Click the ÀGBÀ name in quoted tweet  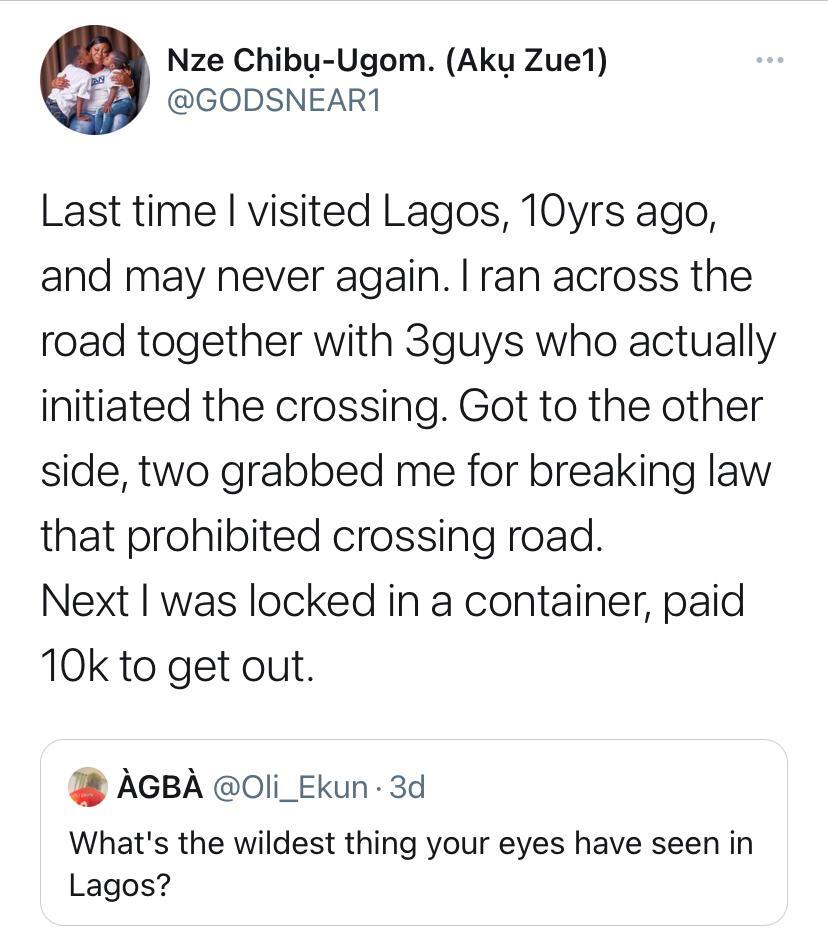pos(156,788)
